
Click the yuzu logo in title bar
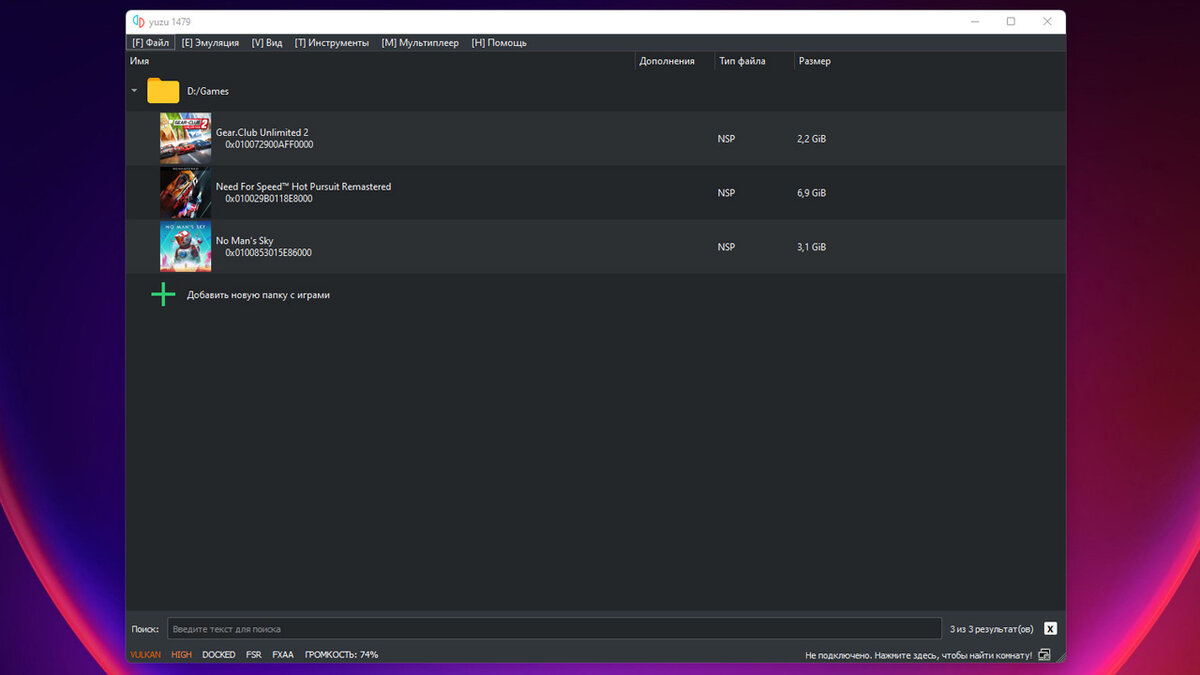(139, 21)
